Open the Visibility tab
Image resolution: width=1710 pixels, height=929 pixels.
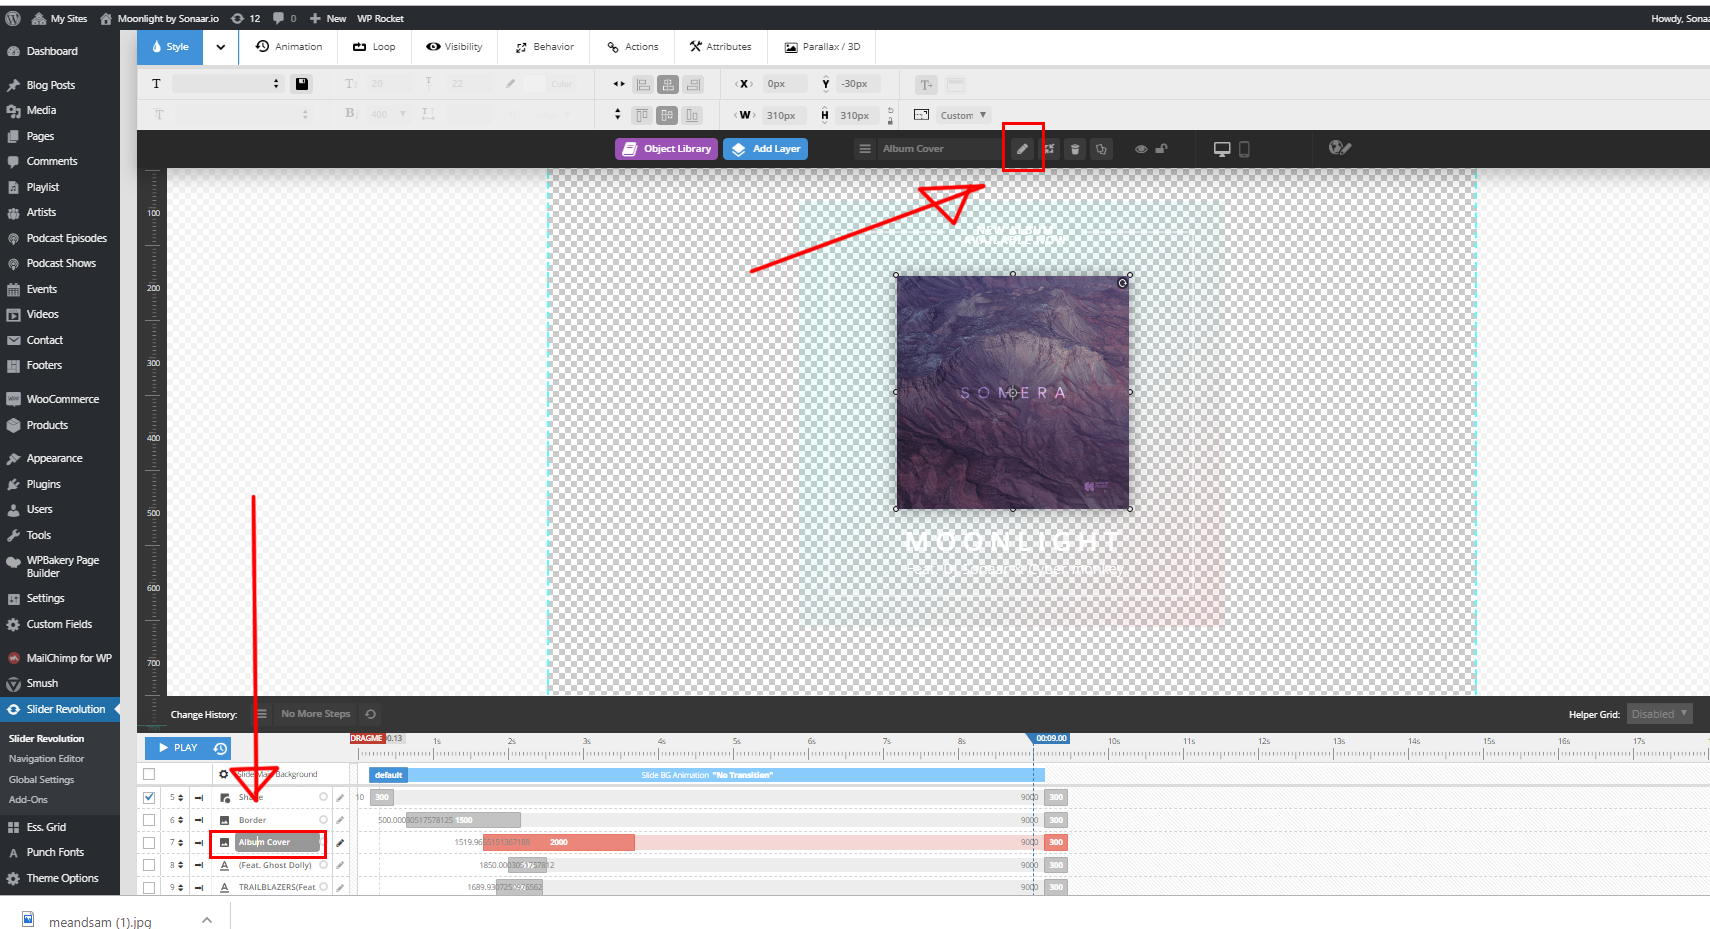(454, 47)
